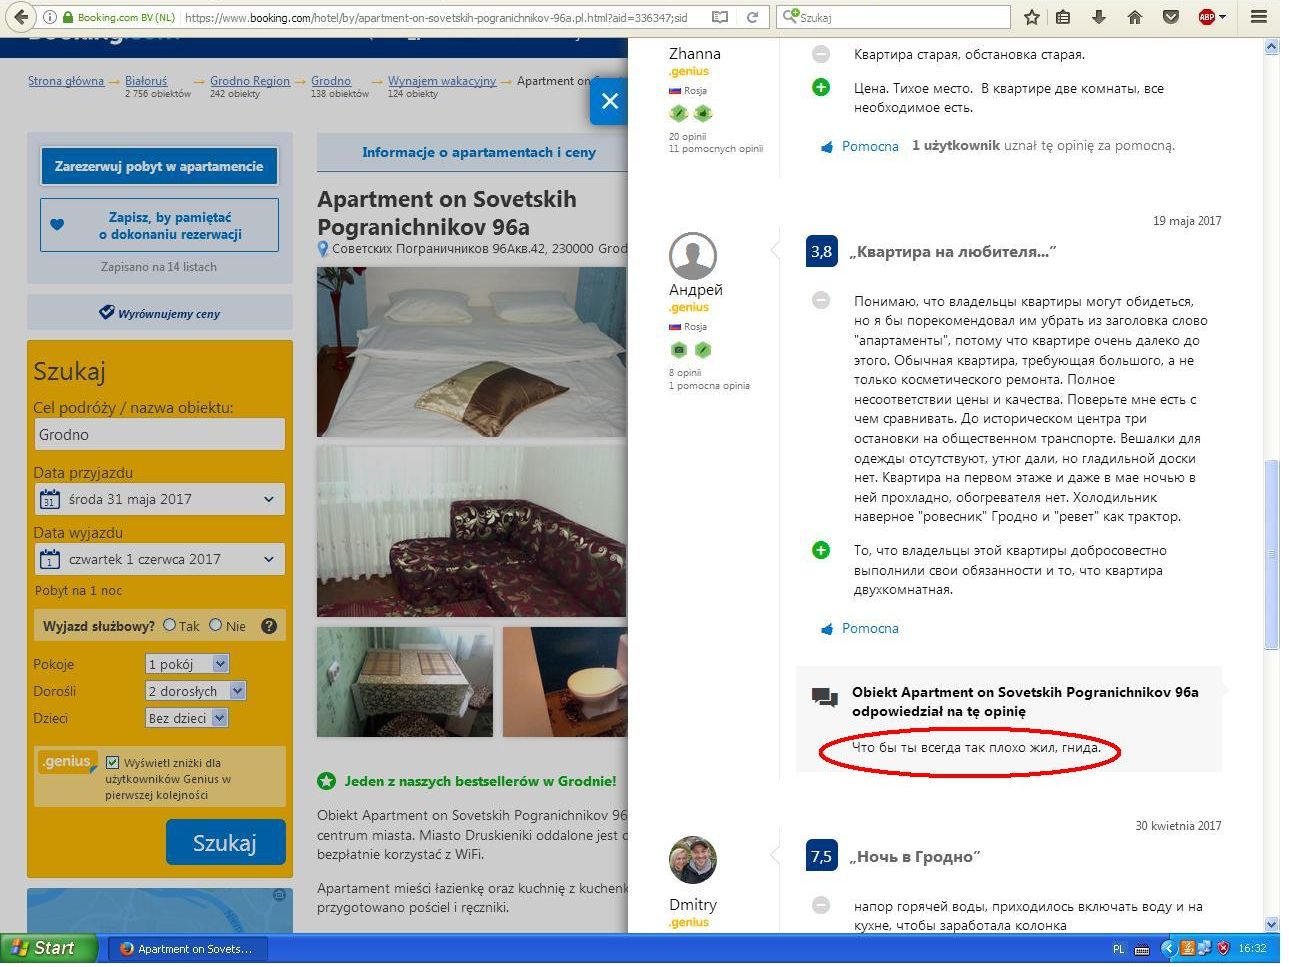This screenshot has height=967, width=1289.
Task: Open the Firefox hamburger menu
Action: click(x=1260, y=17)
